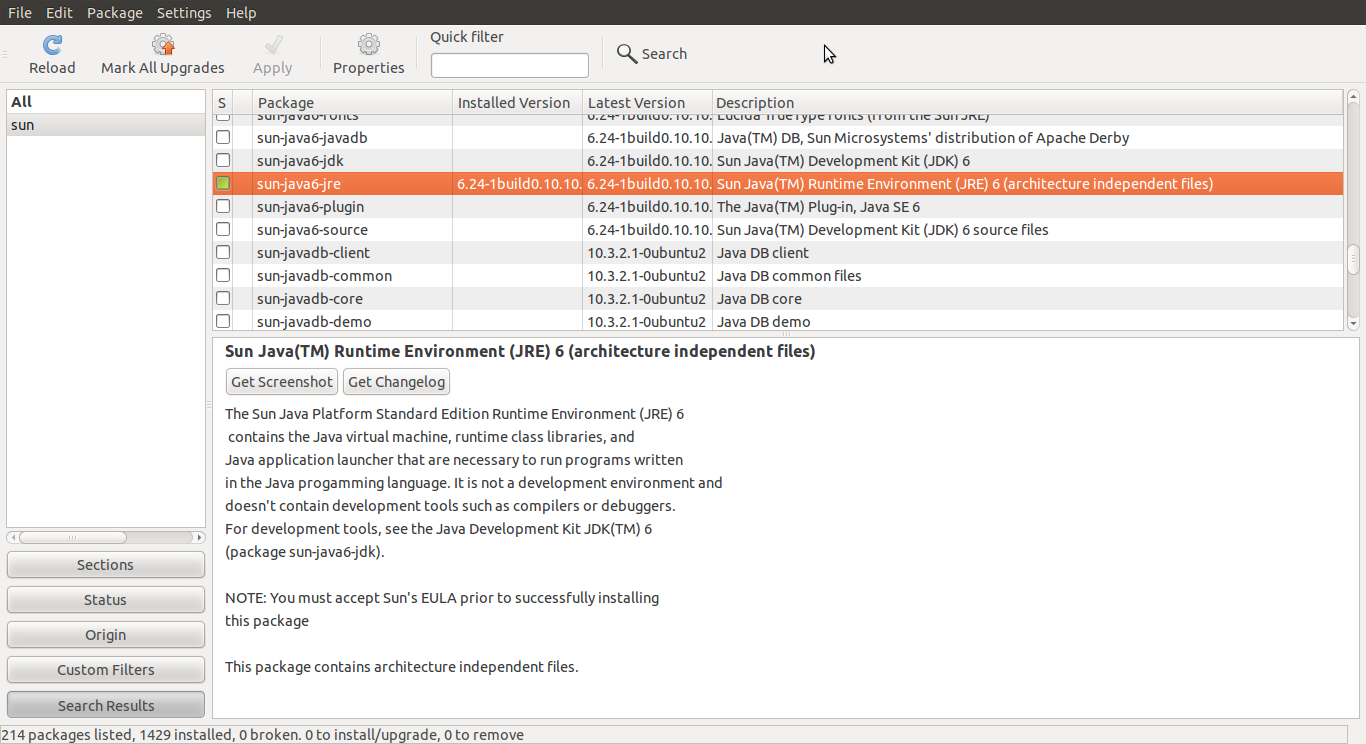
Task: Sort by Latest Version column header
Action: (647, 102)
